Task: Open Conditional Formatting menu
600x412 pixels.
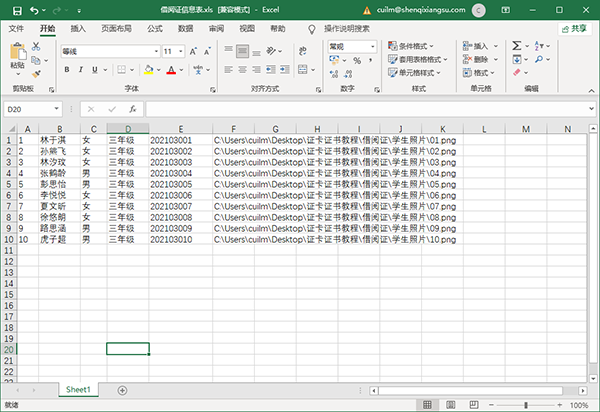Action: (x=411, y=46)
